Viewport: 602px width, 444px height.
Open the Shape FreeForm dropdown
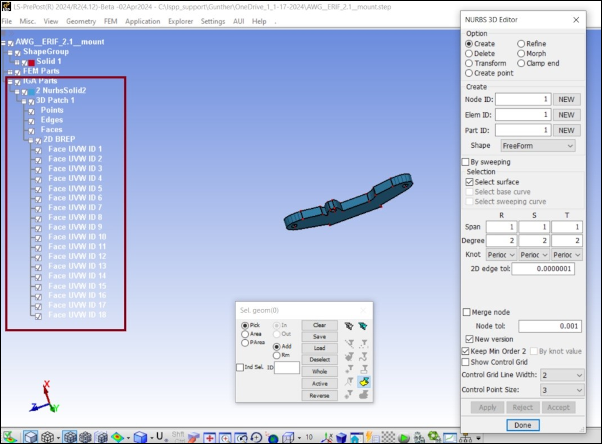coord(538,146)
